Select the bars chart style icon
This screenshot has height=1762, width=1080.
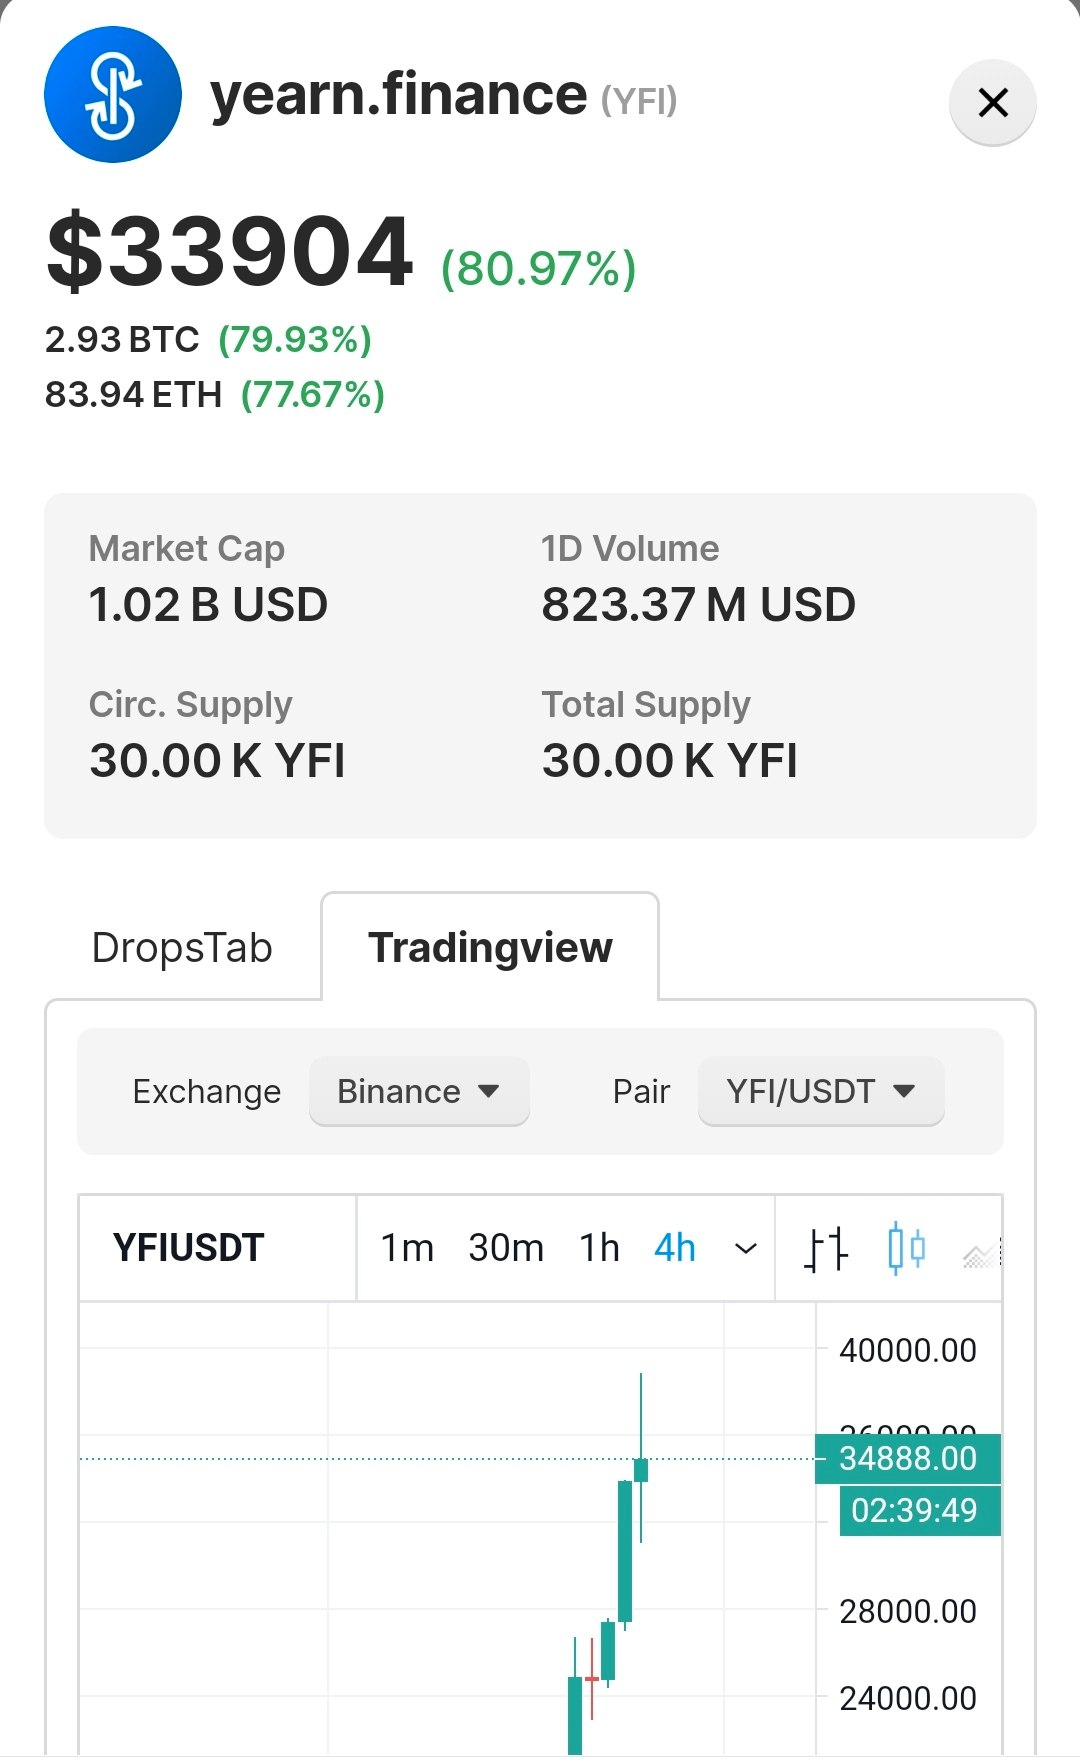pyautogui.click(x=826, y=1249)
